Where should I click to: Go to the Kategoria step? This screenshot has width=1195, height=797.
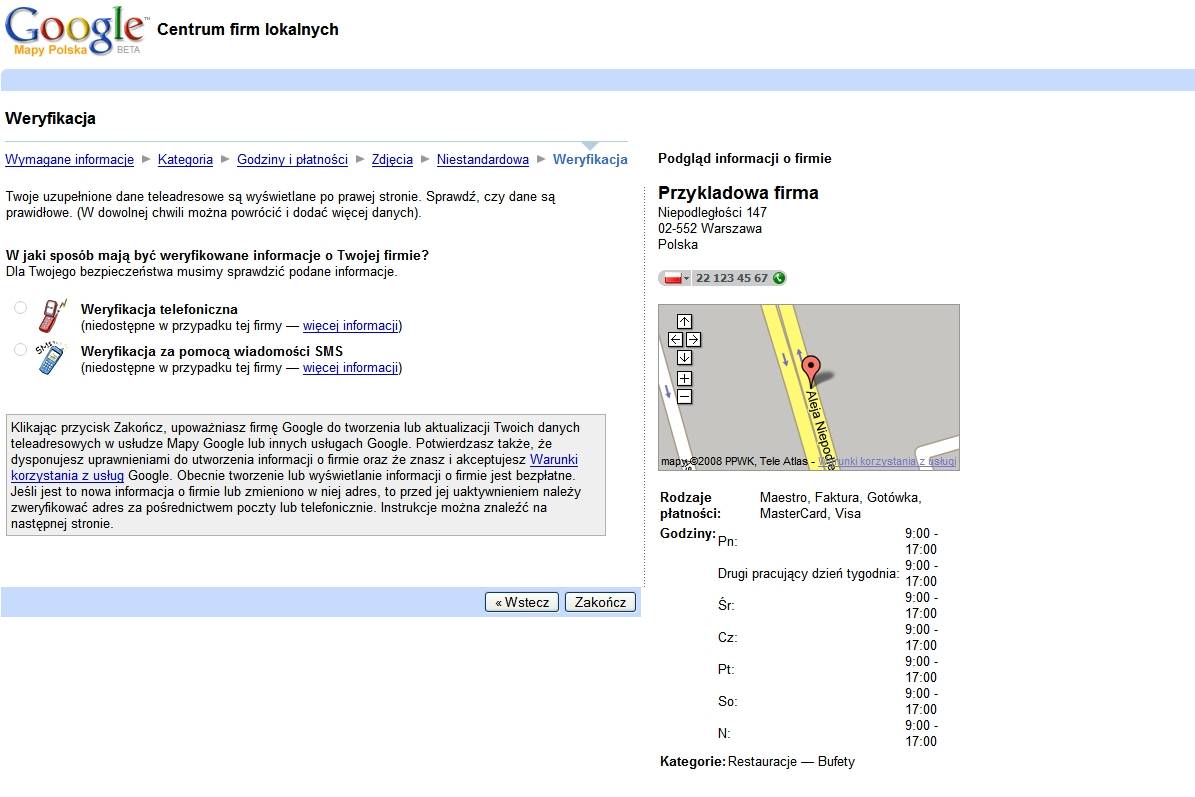coord(185,159)
